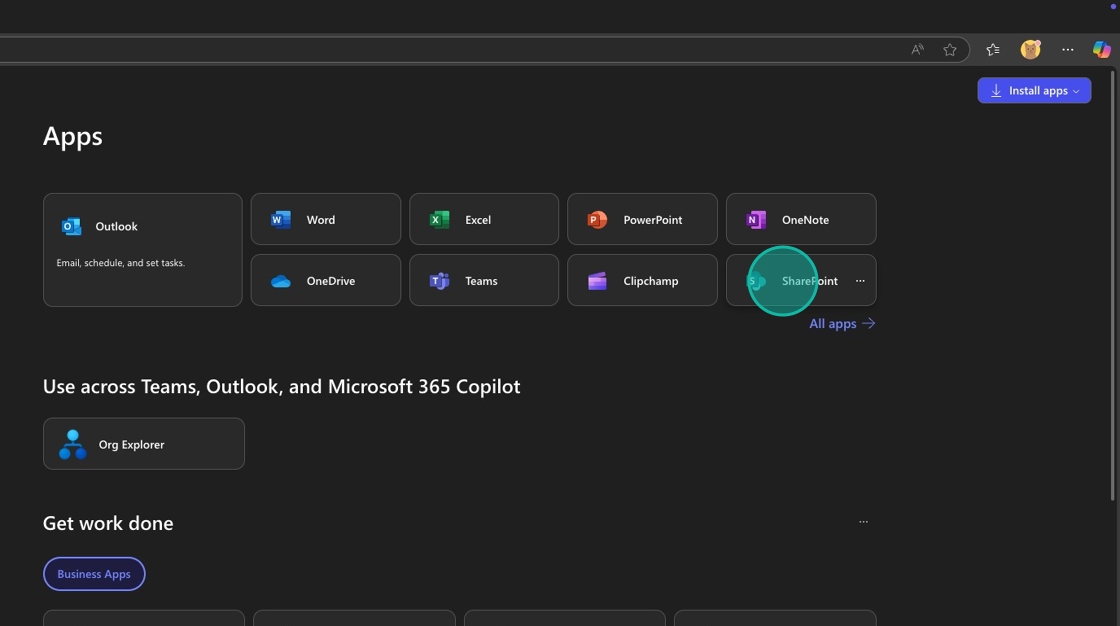
Task: Open Org Explorer
Action: (143, 444)
